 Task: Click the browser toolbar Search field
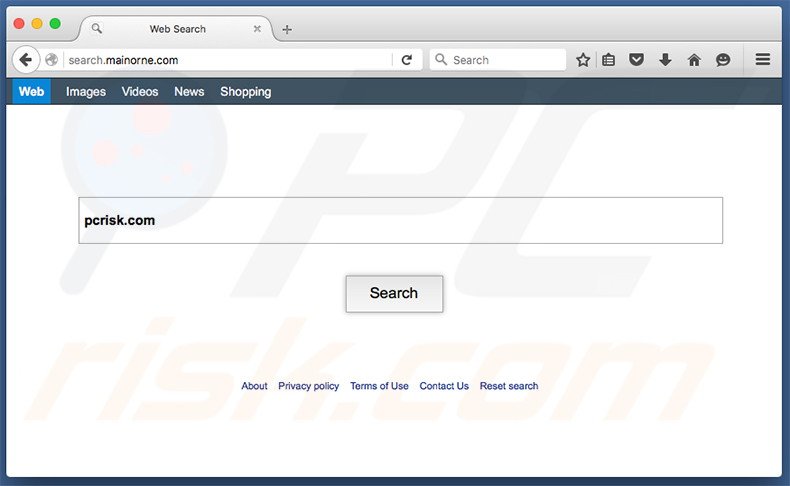click(x=498, y=60)
